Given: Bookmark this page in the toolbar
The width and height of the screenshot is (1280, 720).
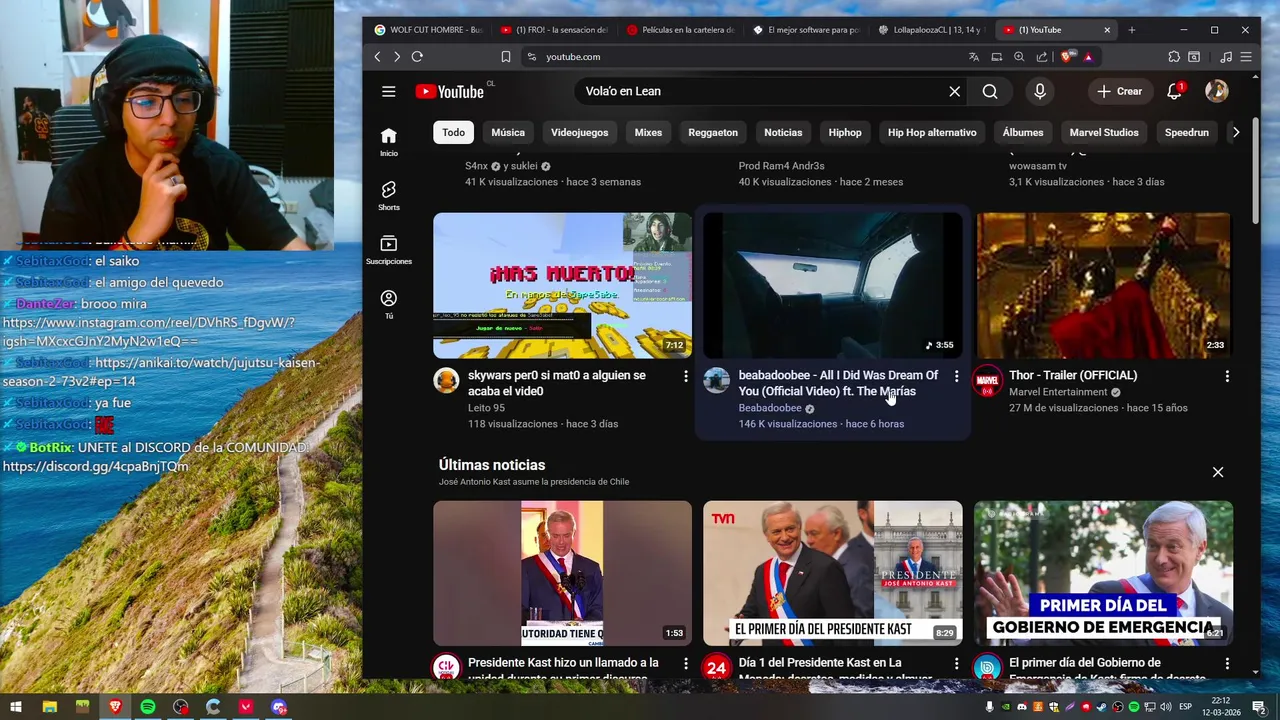Looking at the screenshot, I should 505,57.
